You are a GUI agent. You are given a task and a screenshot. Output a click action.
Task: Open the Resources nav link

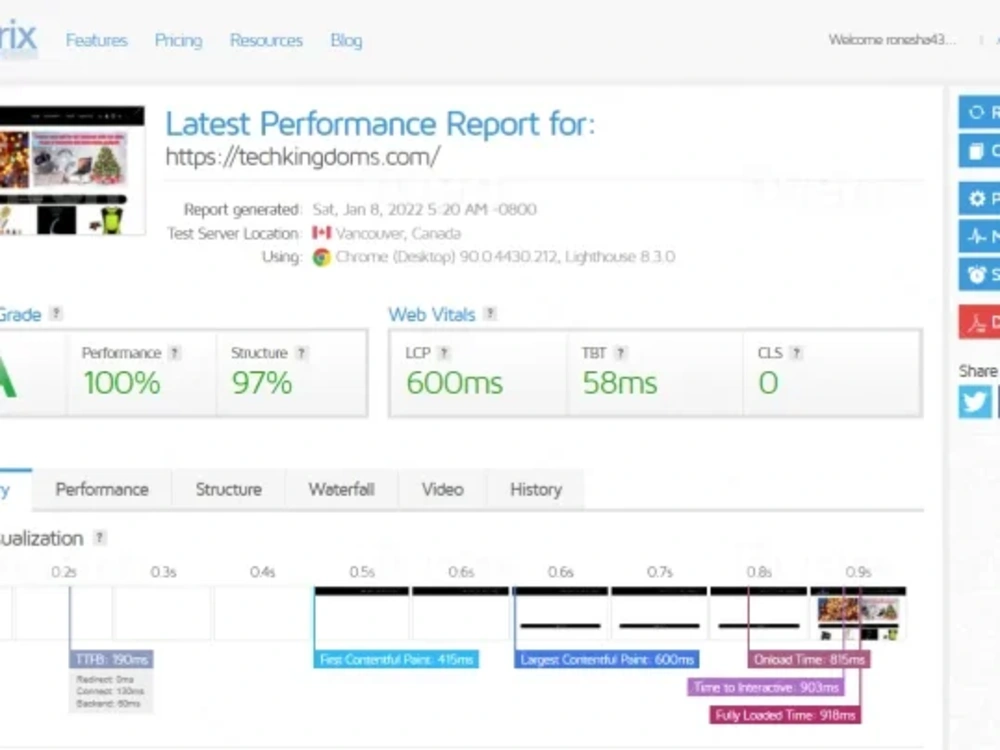(266, 40)
